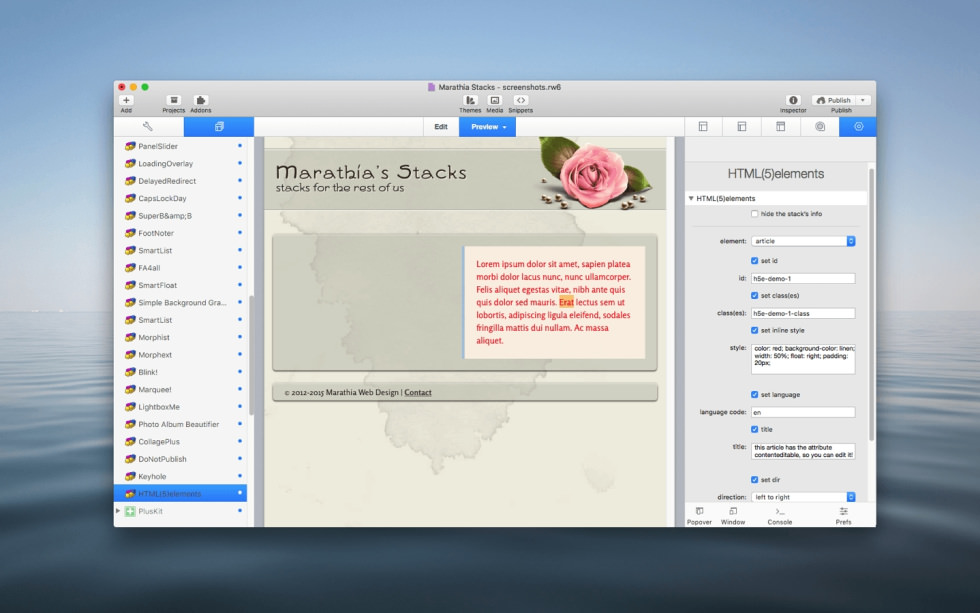
Task: Collapse the HTML(5)elements inspector section
Action: click(691, 199)
